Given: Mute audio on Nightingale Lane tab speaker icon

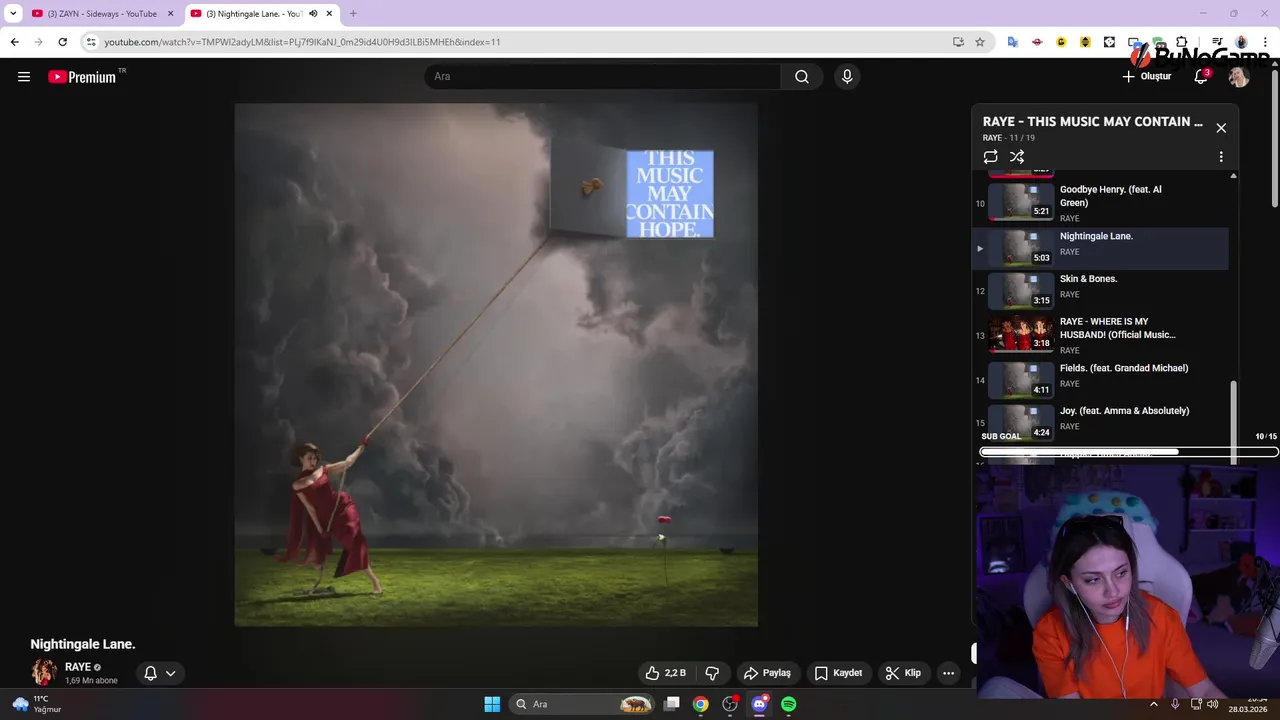Looking at the screenshot, I should (313, 14).
